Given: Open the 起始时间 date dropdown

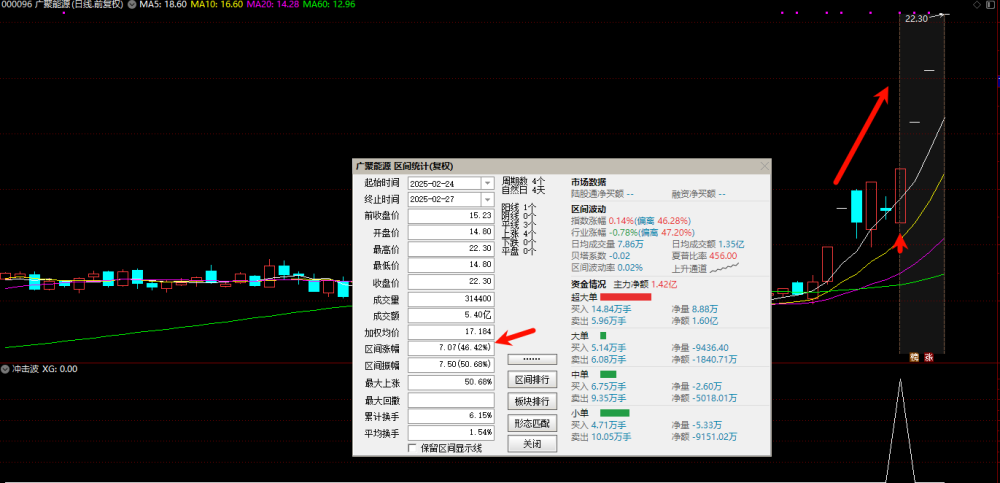Looking at the screenshot, I should [488, 183].
